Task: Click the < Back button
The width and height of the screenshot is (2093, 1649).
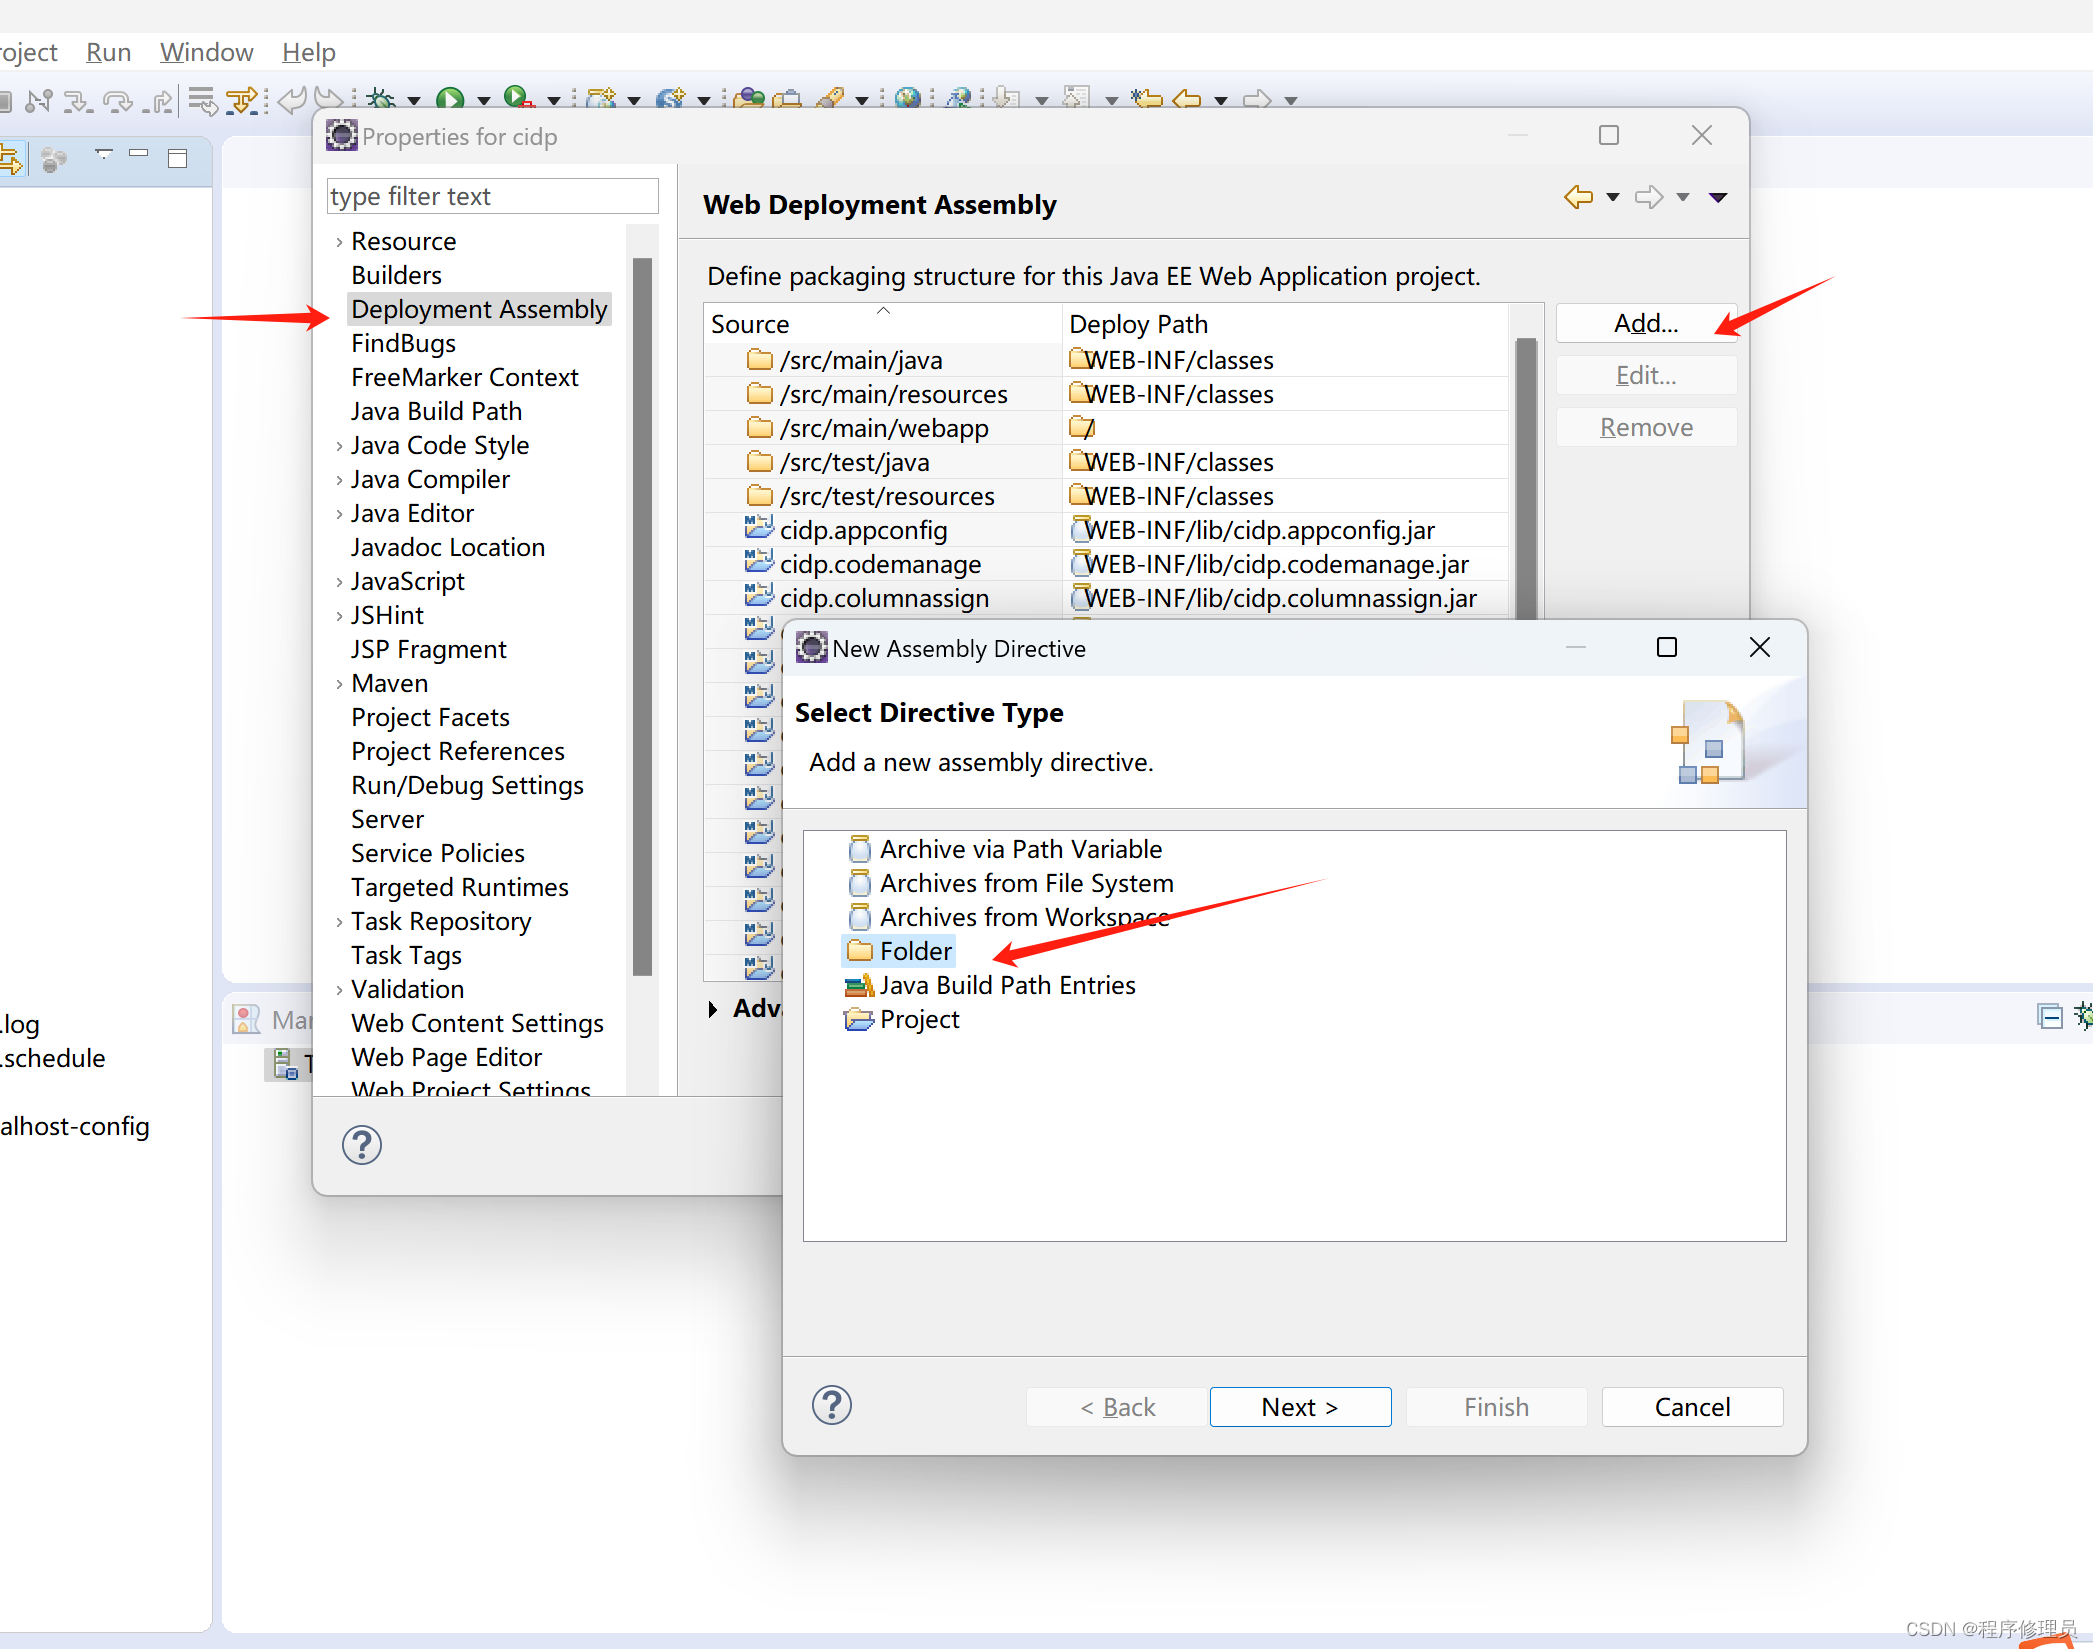Action: pos(1116,1407)
